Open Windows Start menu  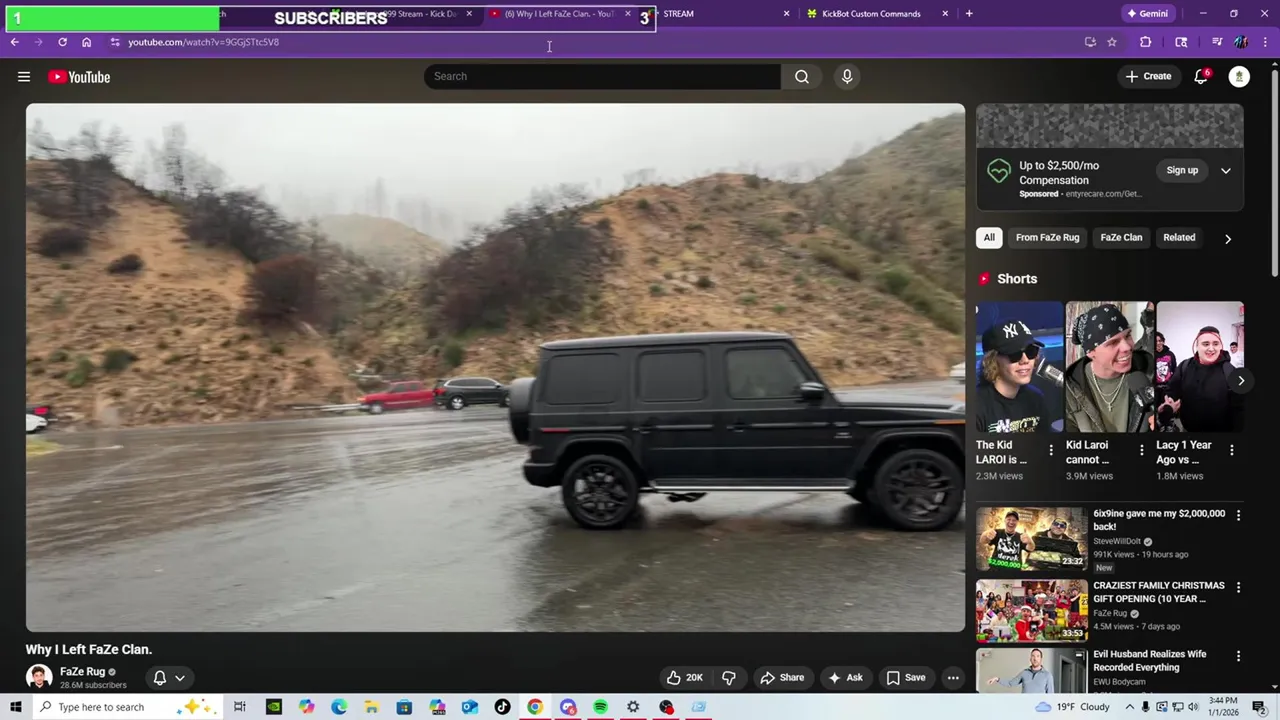(15, 707)
